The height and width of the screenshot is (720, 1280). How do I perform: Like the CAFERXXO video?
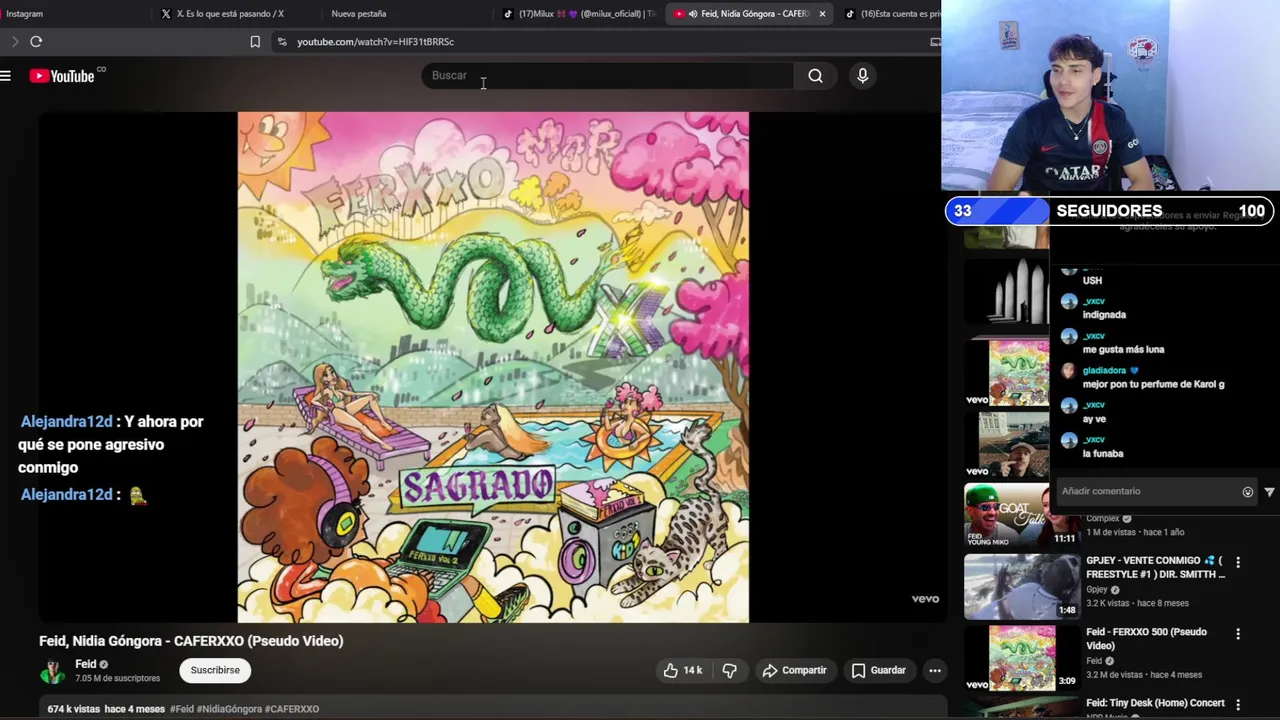[x=682, y=670]
